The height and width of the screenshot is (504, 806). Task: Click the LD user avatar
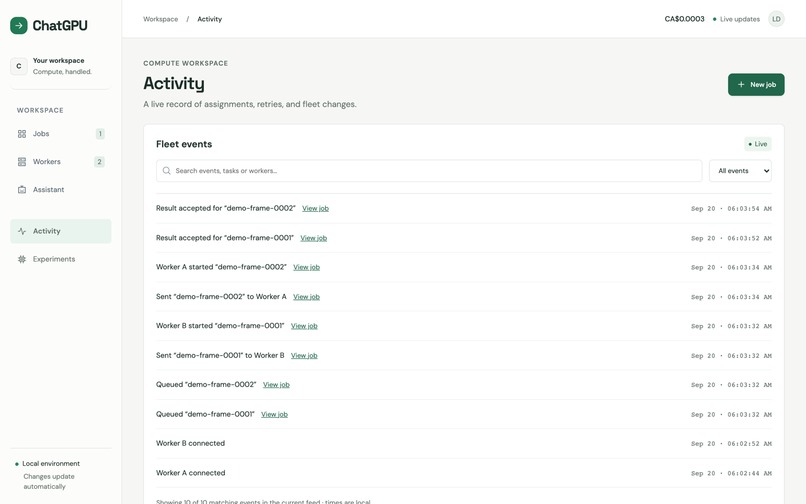[776, 19]
